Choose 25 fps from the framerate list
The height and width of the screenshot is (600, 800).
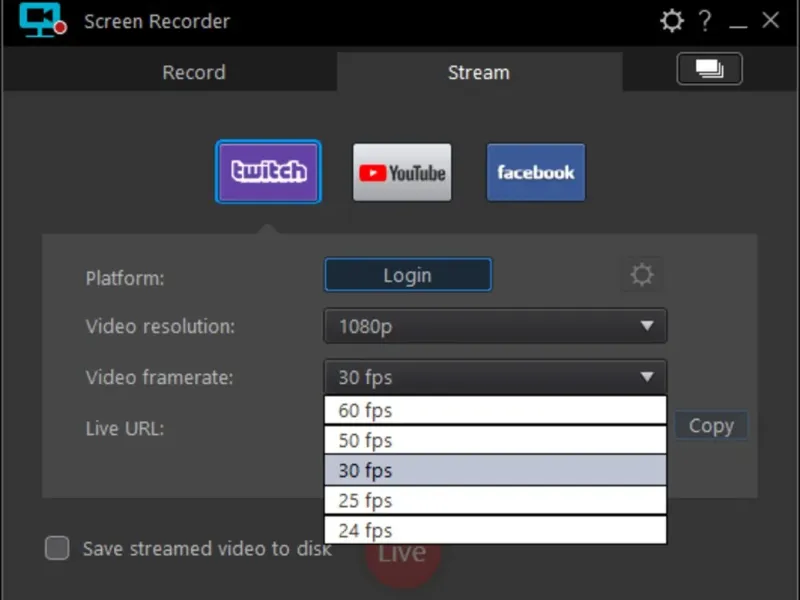495,501
